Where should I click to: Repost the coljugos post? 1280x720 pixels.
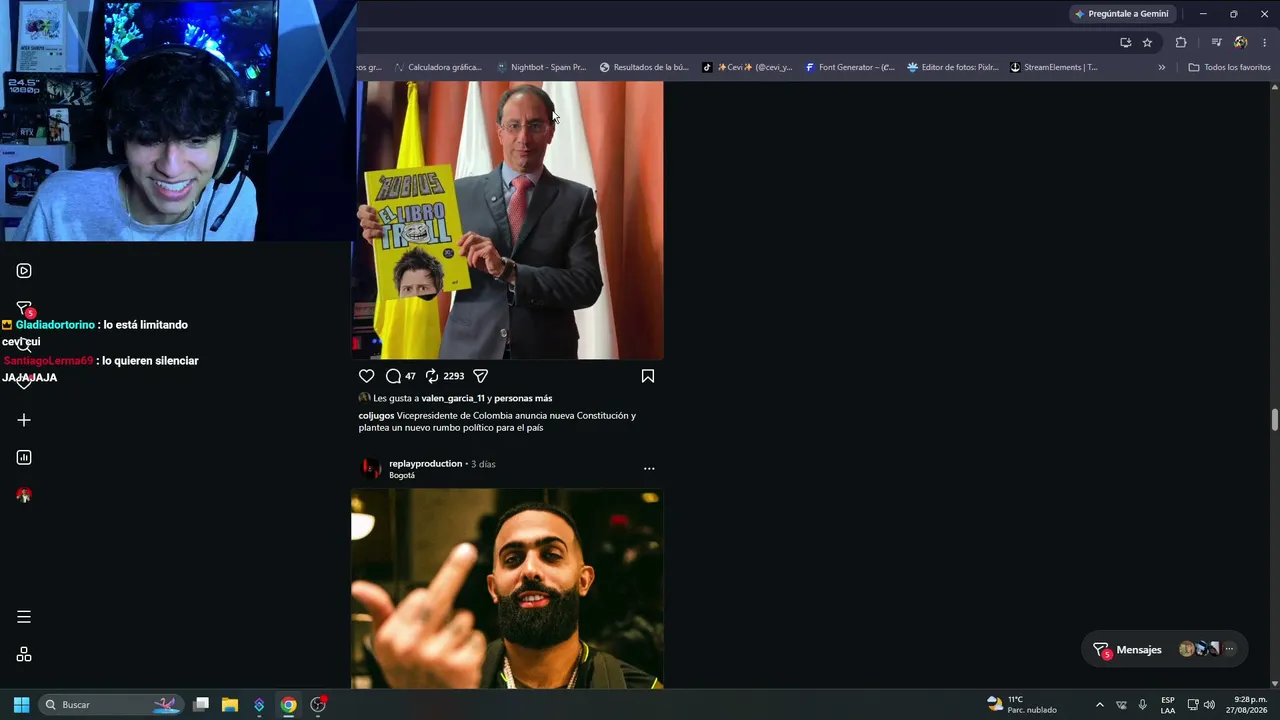pyautogui.click(x=432, y=376)
